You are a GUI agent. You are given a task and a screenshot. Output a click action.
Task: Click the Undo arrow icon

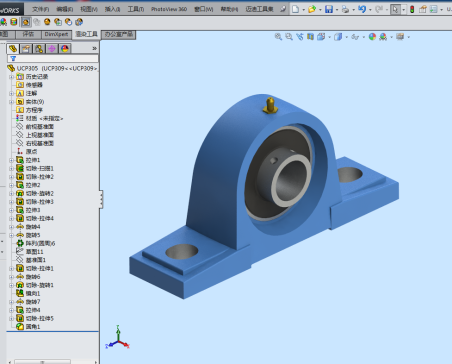click(362, 9)
